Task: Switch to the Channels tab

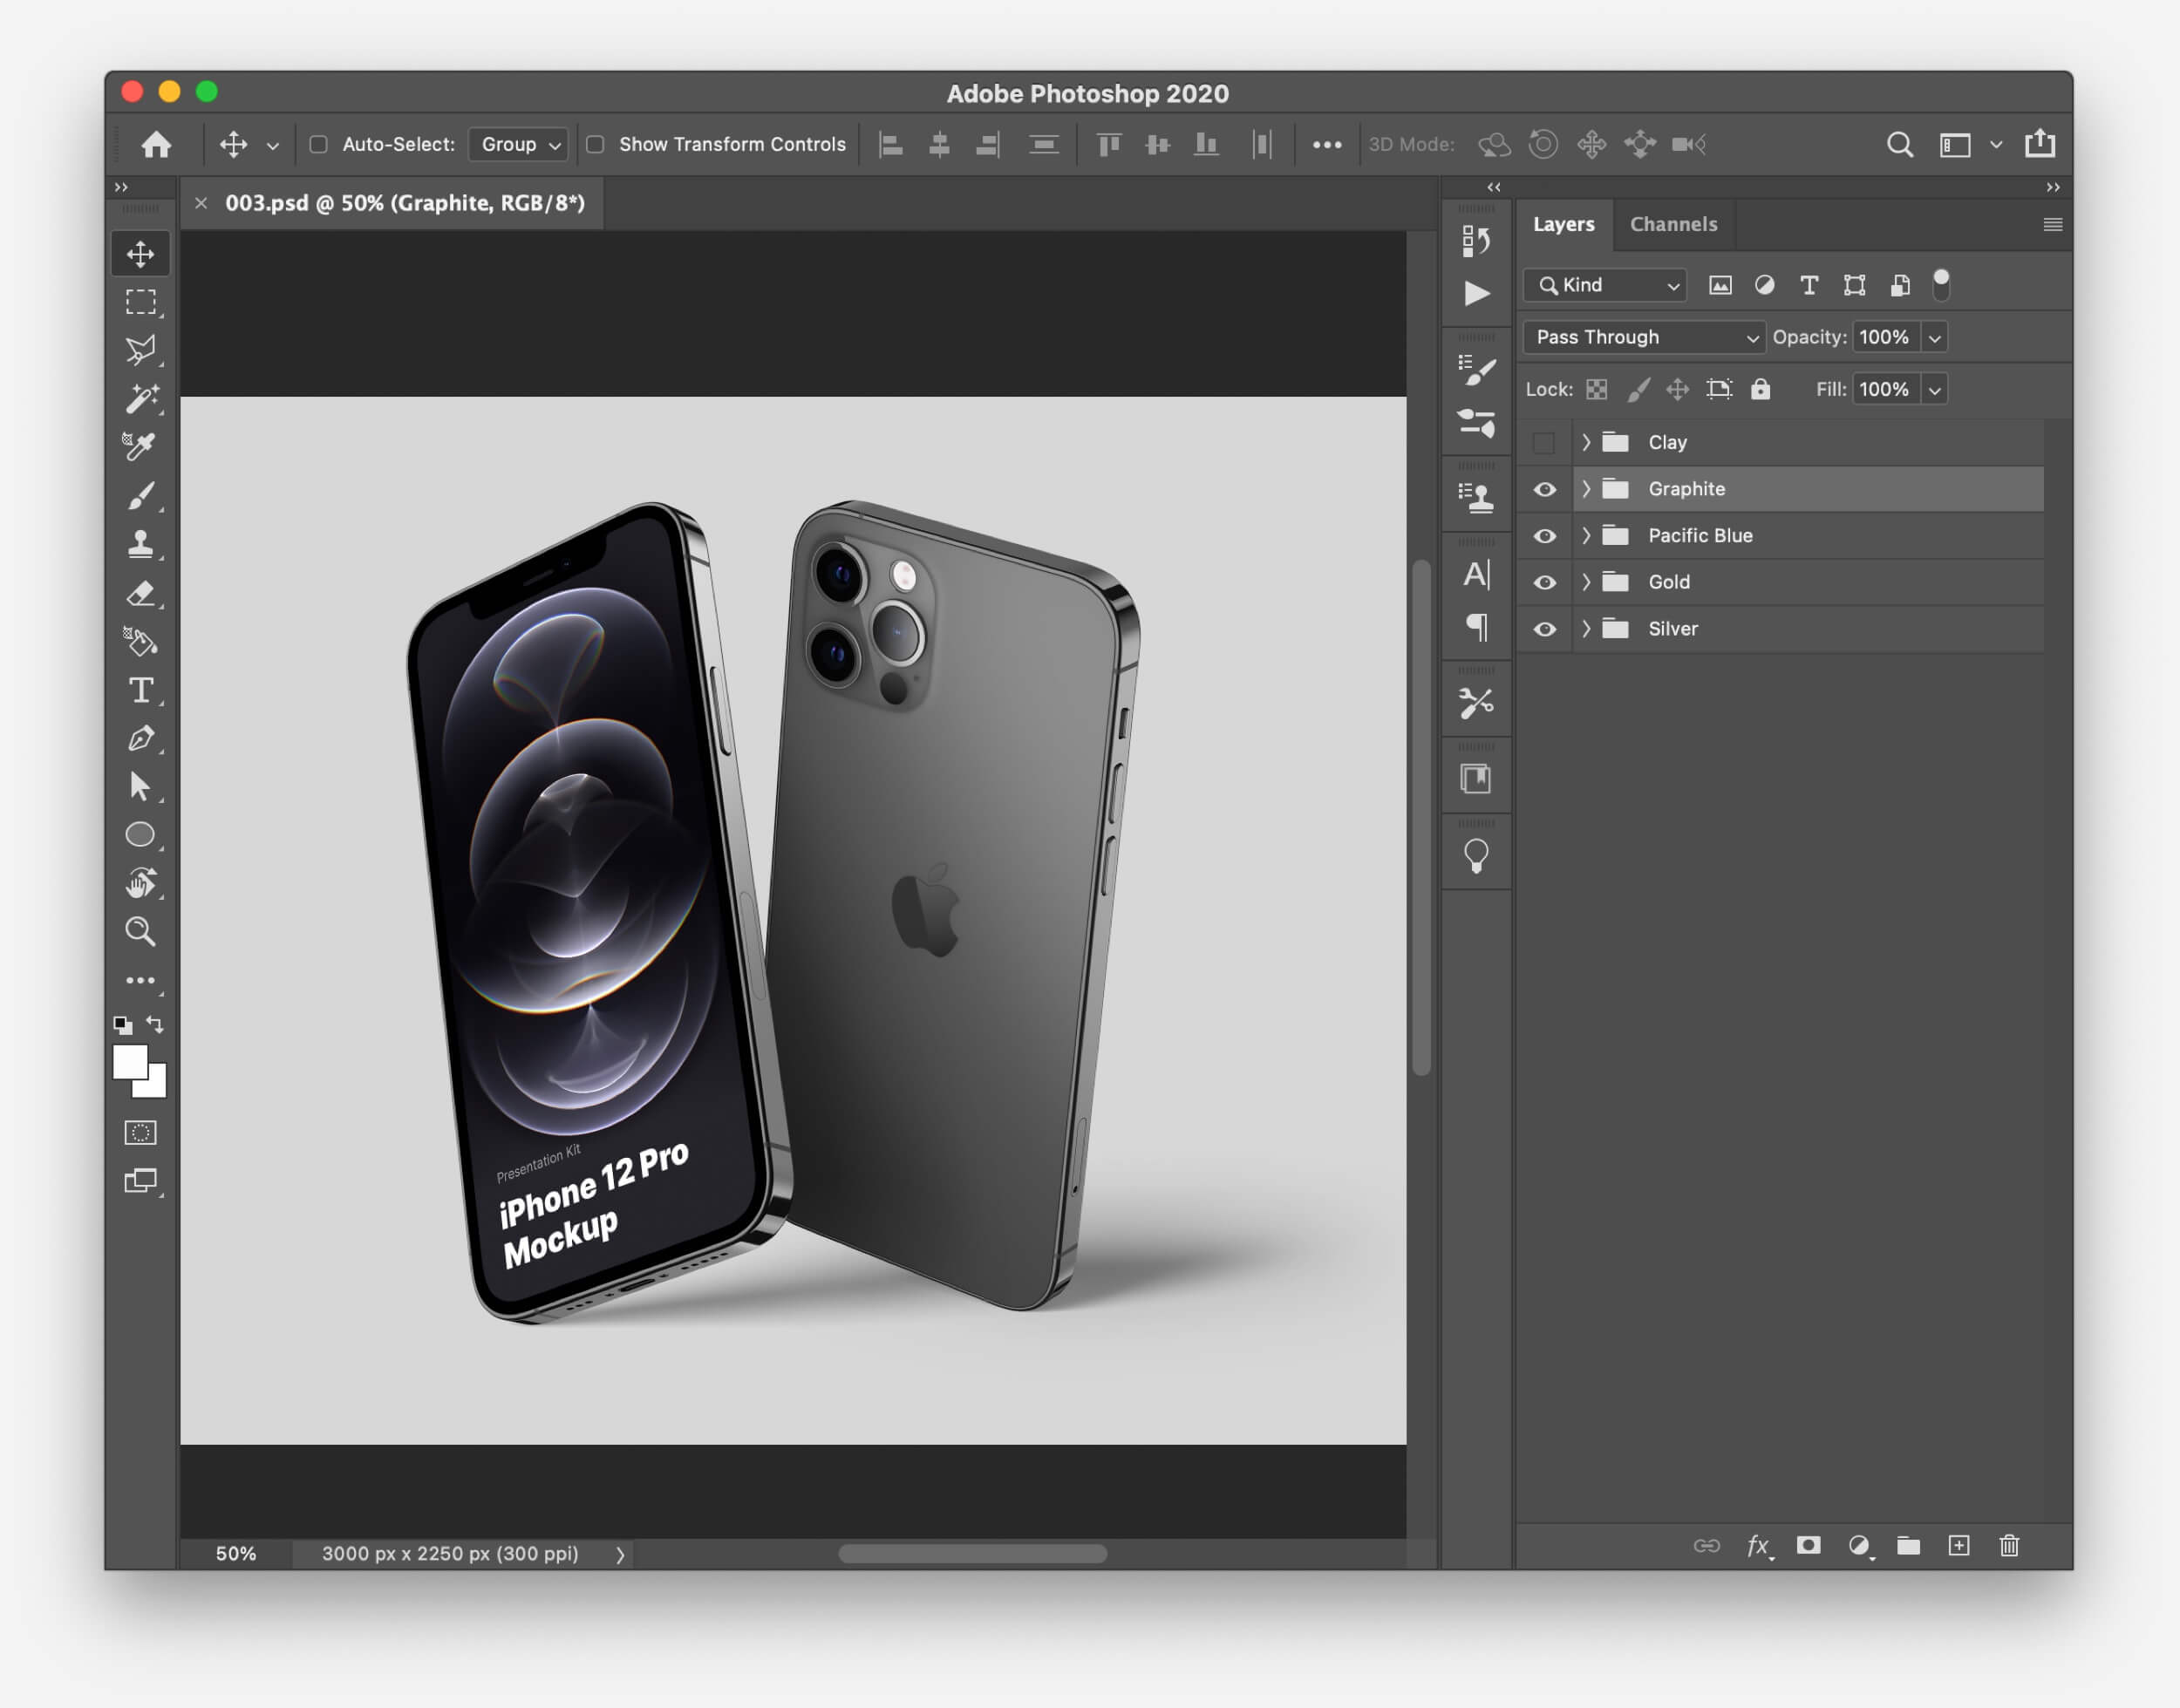Action: (x=1673, y=224)
